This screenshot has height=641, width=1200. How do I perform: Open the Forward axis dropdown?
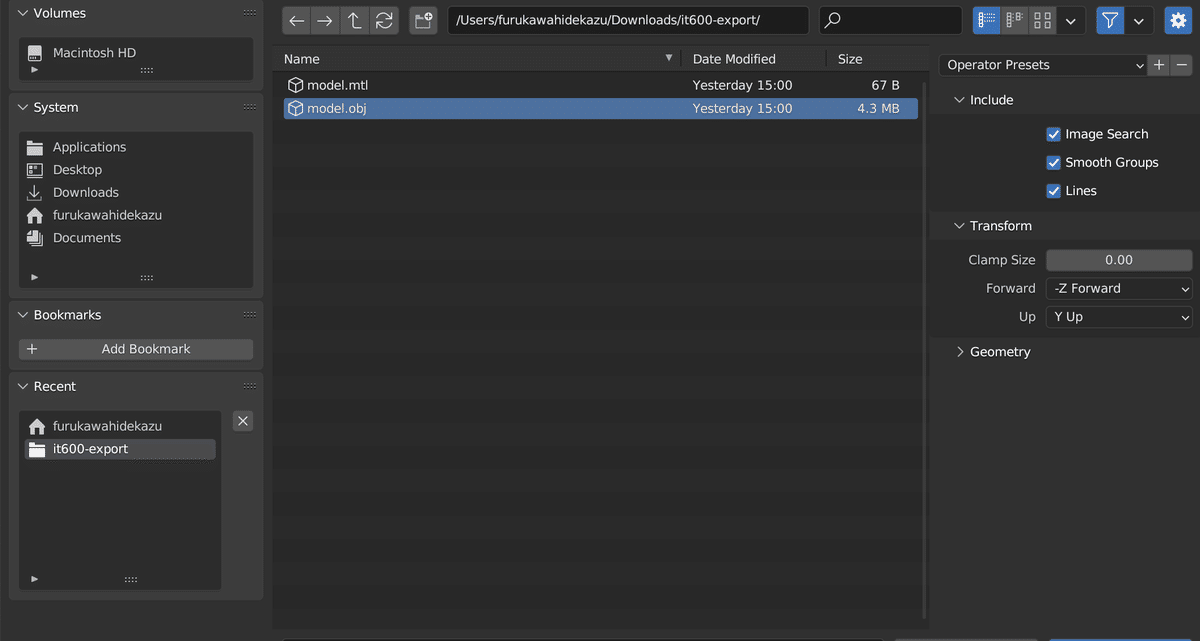coord(1119,288)
